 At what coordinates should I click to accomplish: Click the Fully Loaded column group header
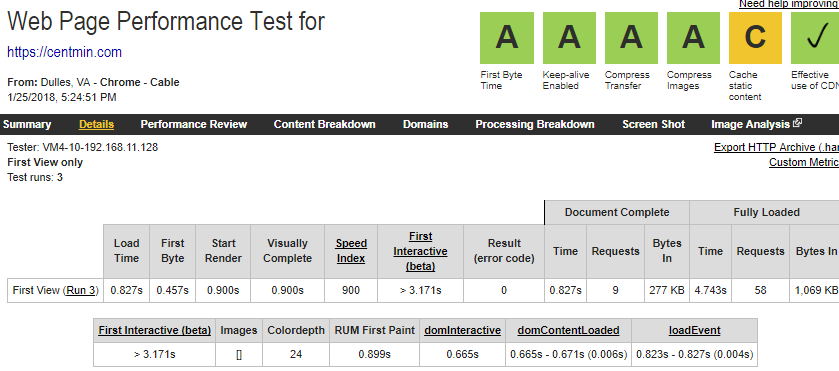766,213
